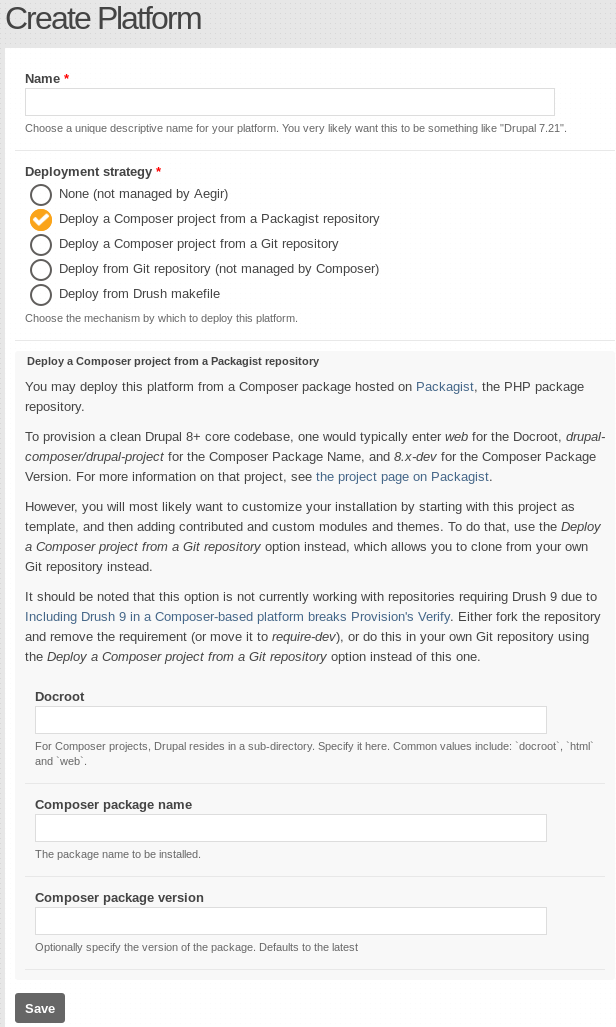Screen dimensions: 616x1027
Task: Click the Composer package name field
Action: (x=290, y=828)
